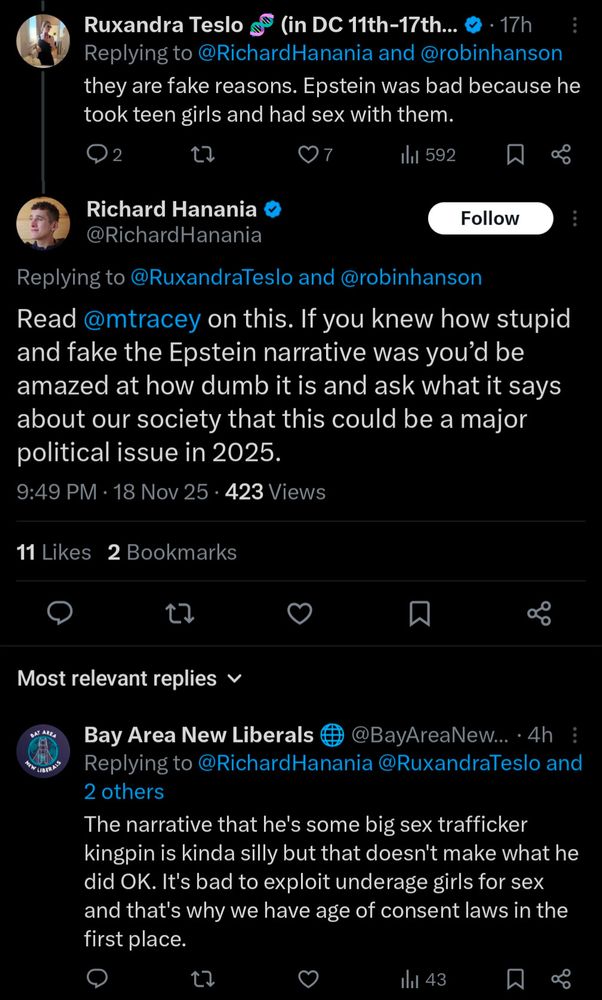This screenshot has width=602, height=1000.
Task: Open Bay Area New Liberals profile picture
Action: pyautogui.click(x=44, y=750)
